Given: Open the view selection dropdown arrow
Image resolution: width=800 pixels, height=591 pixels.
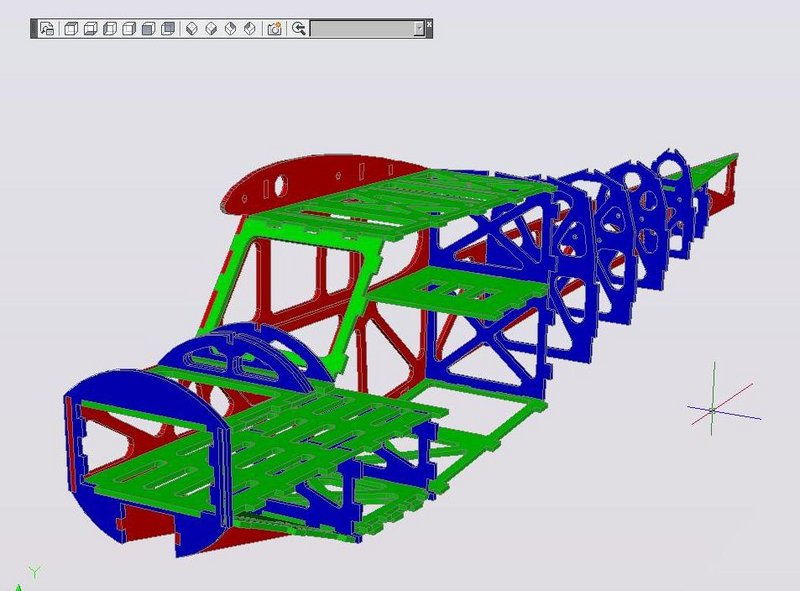Looking at the screenshot, I should 419,29.
